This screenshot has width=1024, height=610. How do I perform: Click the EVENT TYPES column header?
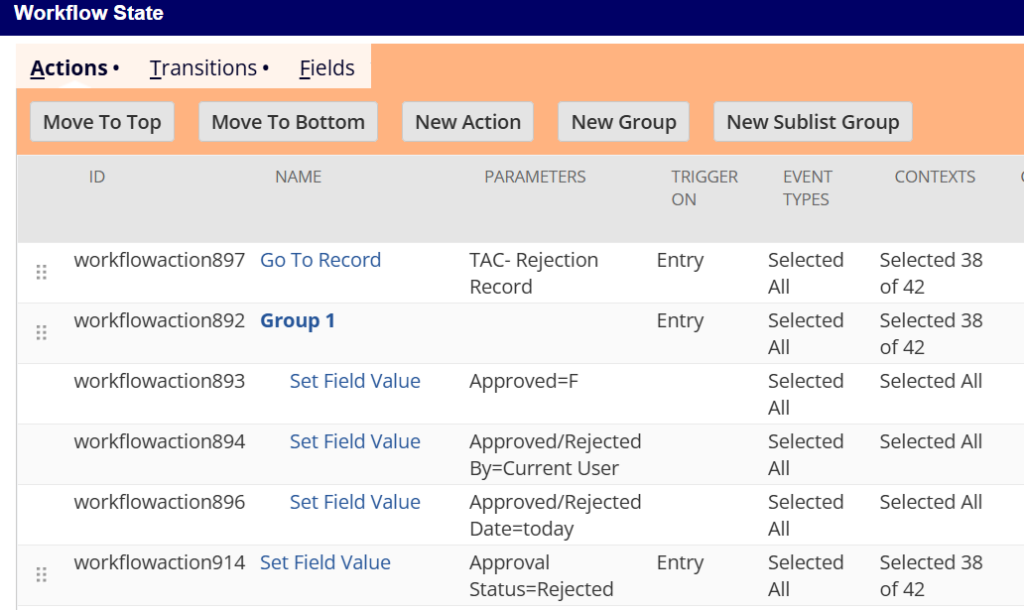click(807, 188)
